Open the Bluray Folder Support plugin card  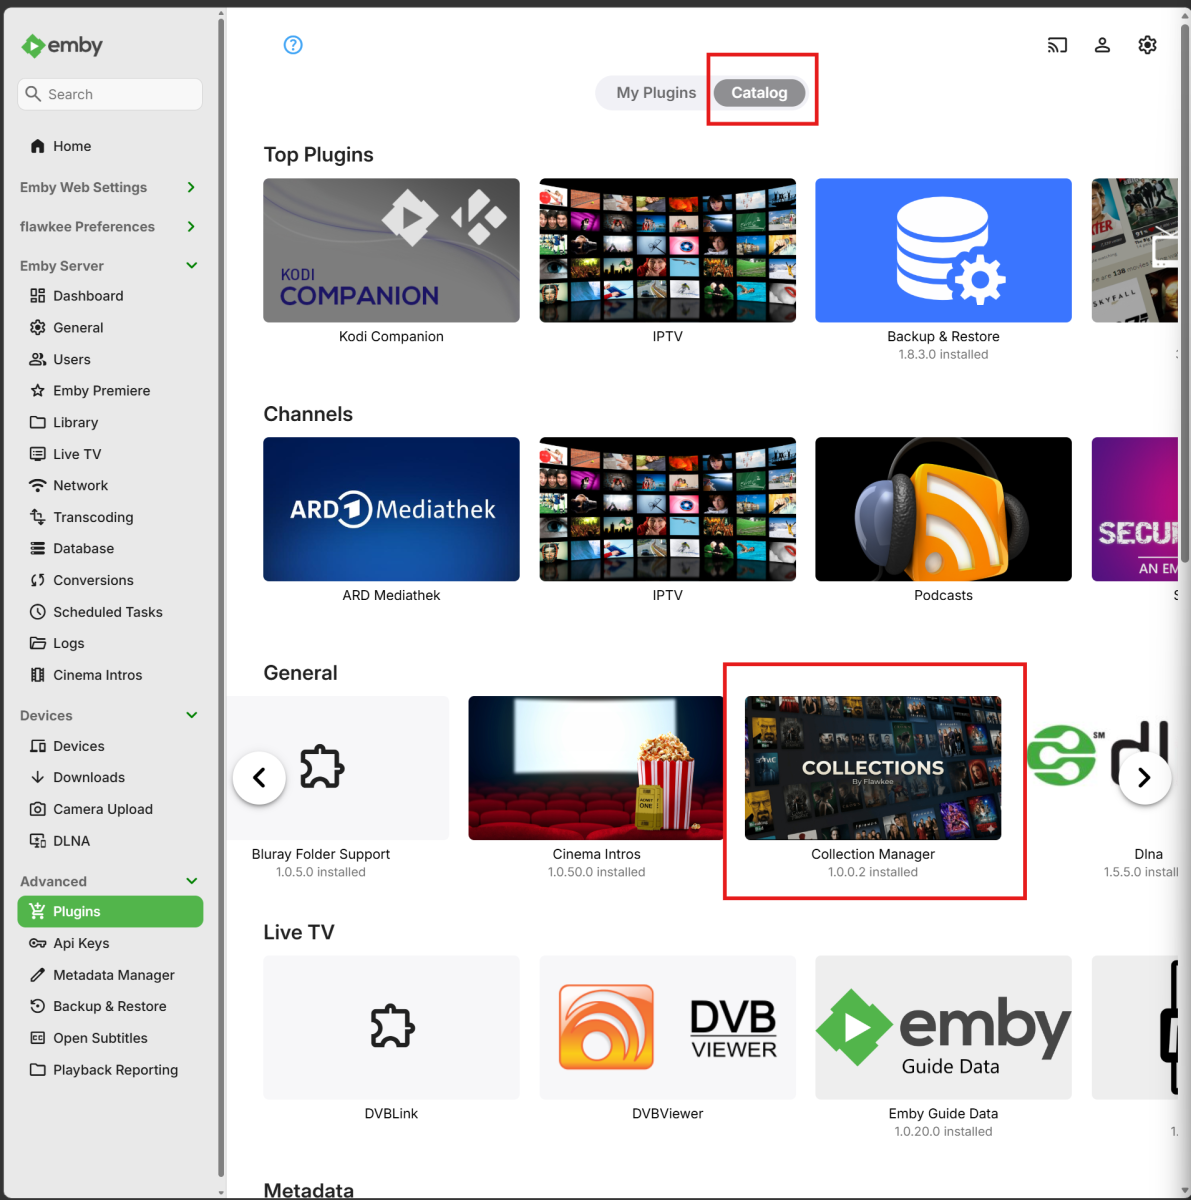tap(338, 768)
